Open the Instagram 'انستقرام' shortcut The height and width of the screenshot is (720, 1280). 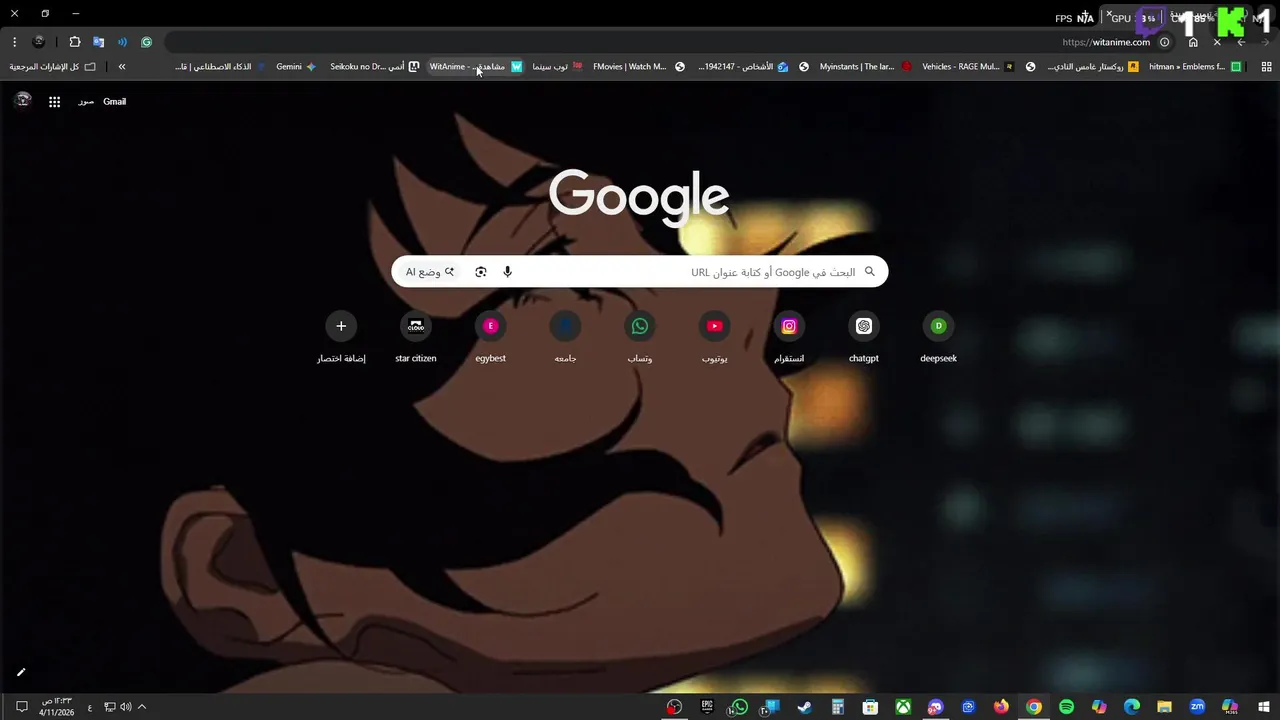point(789,337)
